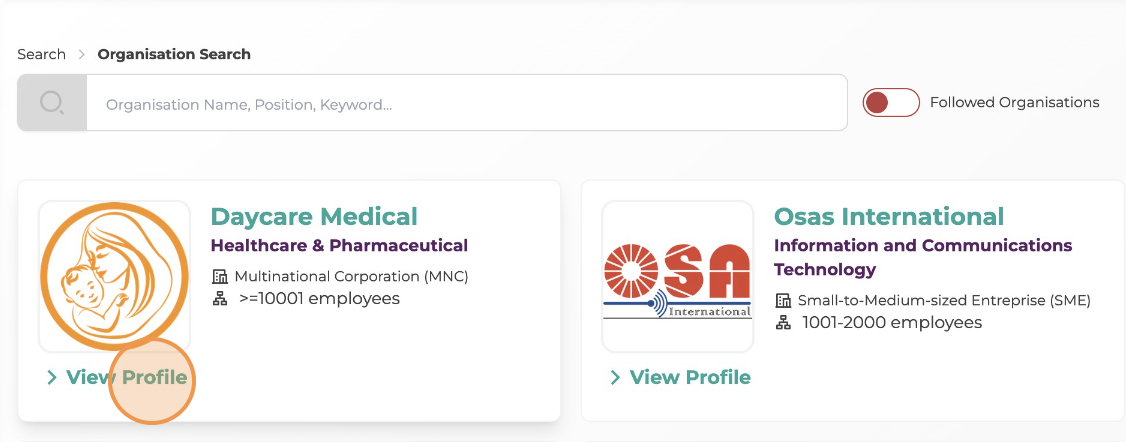Click the Organisation Search breadcrumb

(x=174, y=55)
